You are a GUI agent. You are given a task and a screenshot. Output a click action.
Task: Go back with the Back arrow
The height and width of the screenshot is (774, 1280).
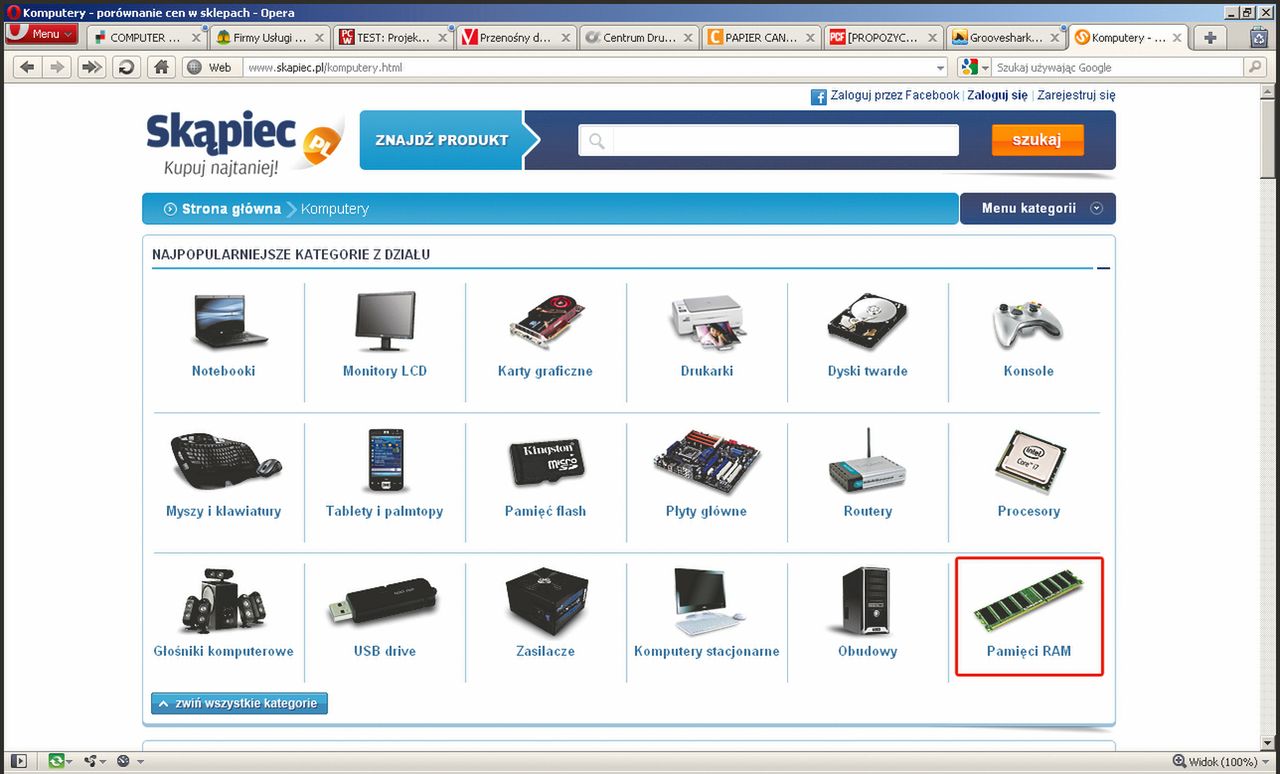tap(26, 68)
